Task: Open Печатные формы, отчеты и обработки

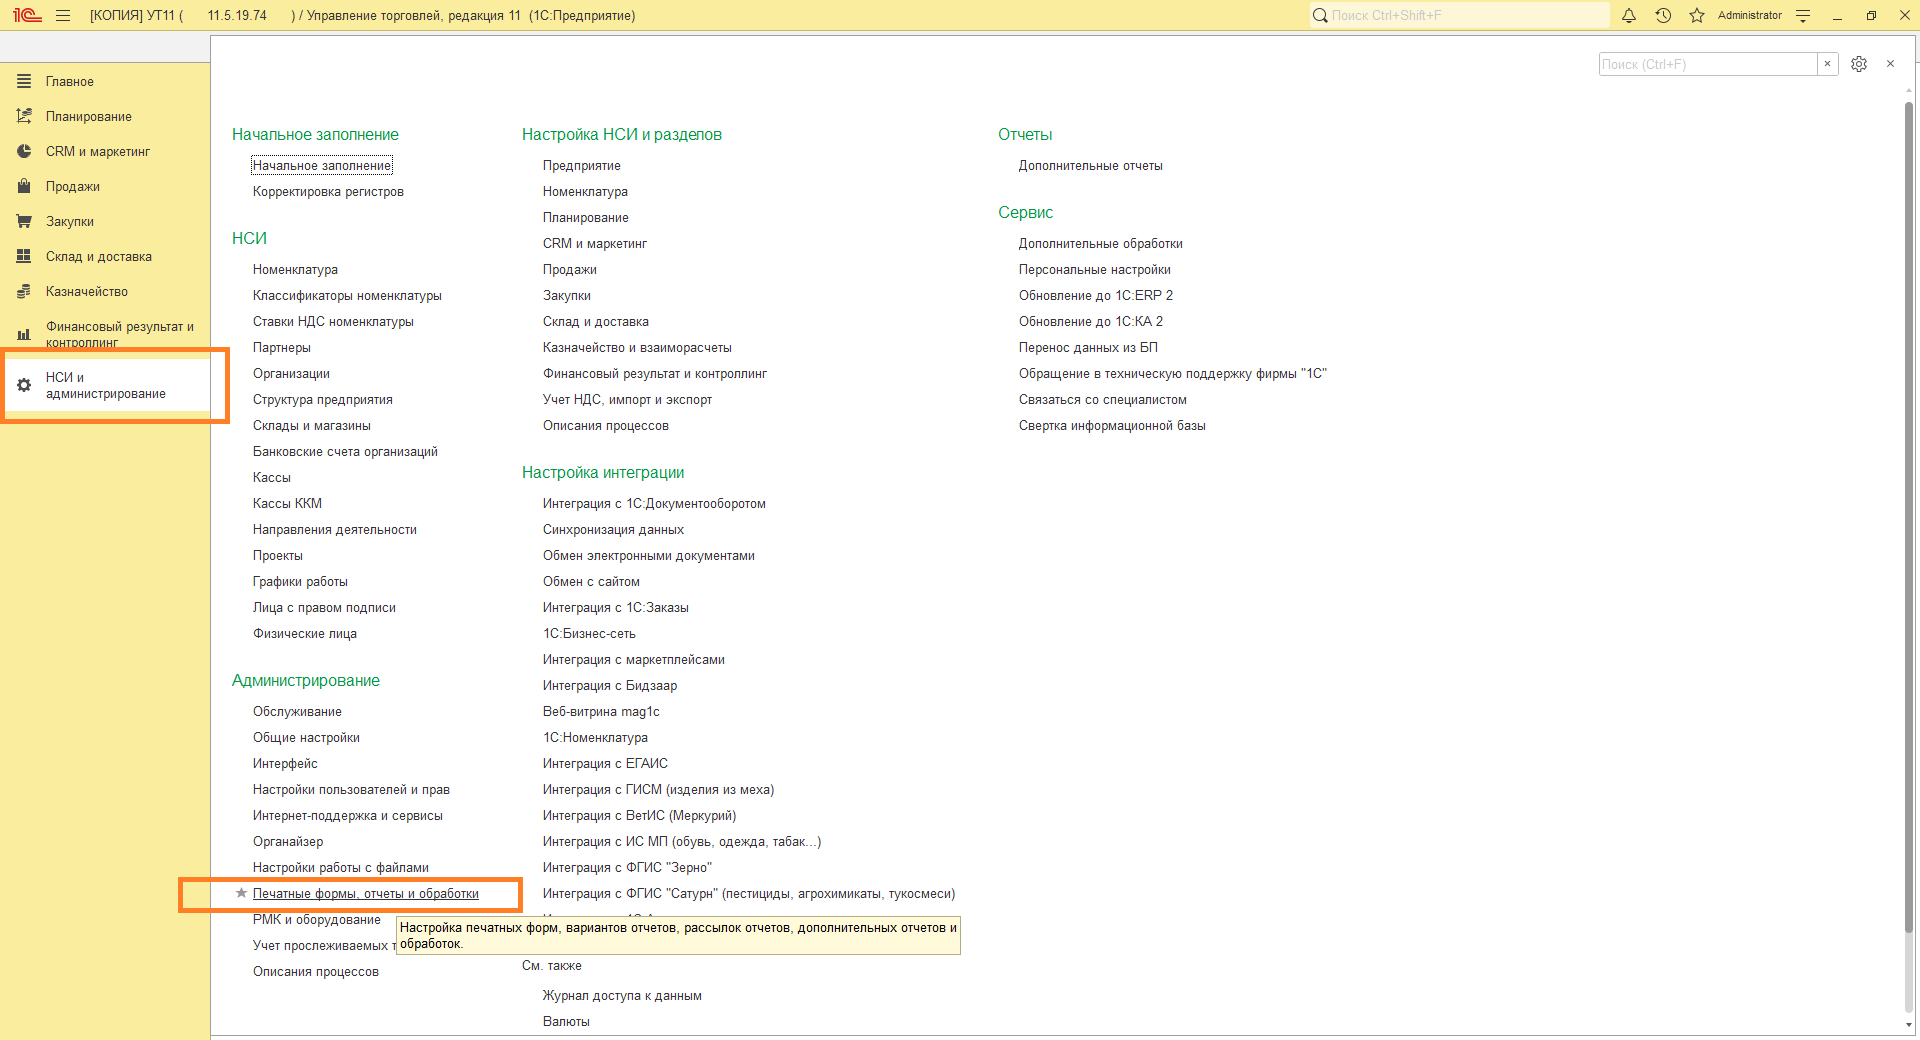Action: [x=366, y=893]
